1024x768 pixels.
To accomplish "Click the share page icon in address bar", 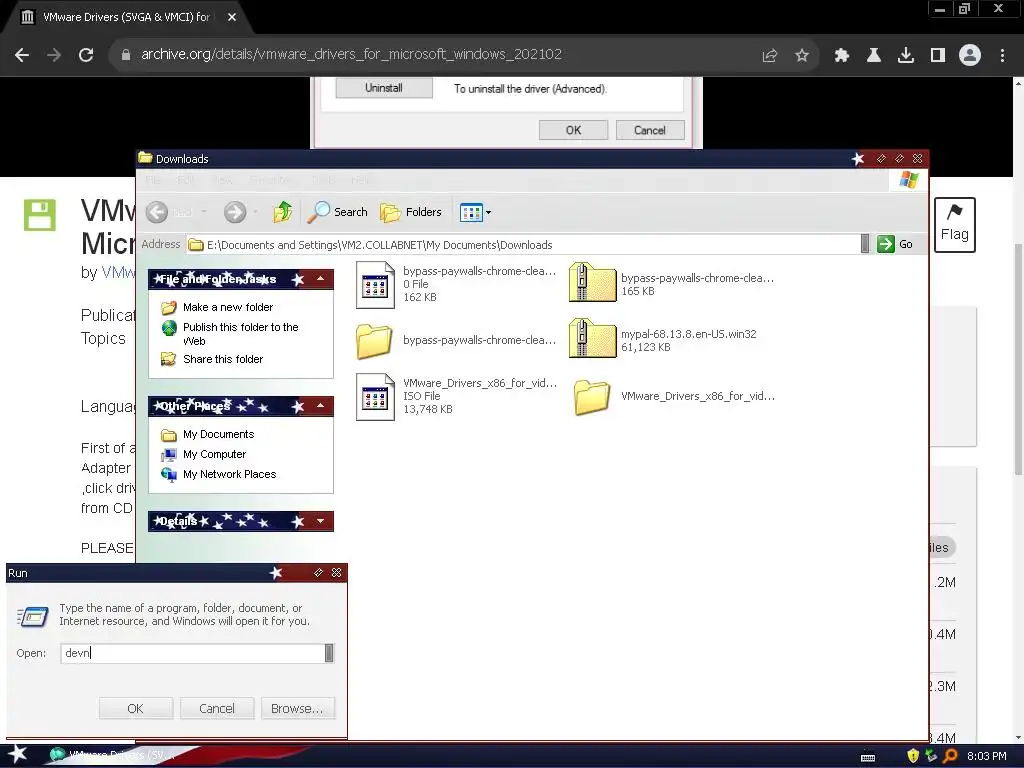I will [x=770, y=56].
